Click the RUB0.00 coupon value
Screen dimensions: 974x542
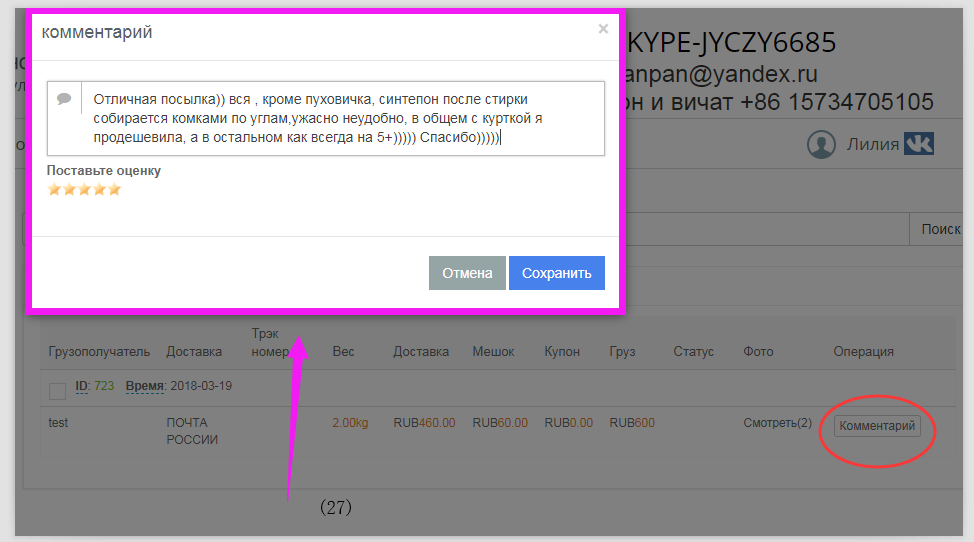(x=569, y=423)
